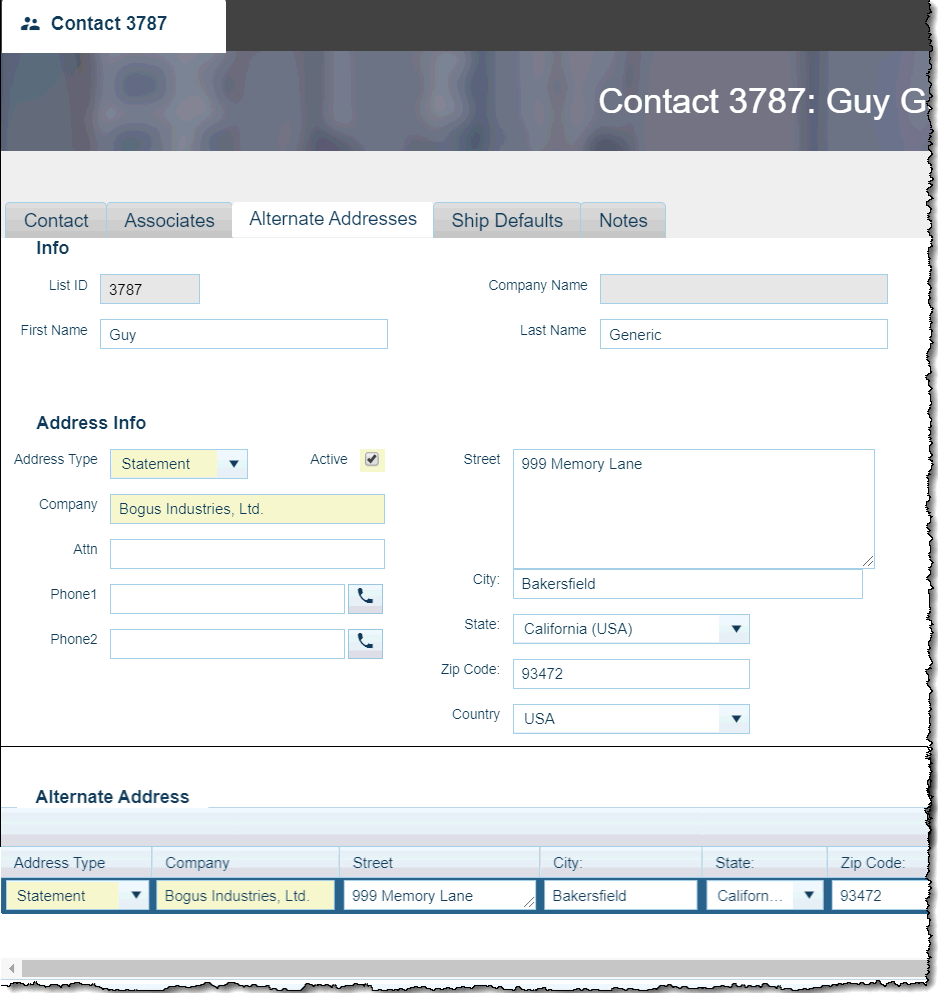This screenshot has height=993, width=938.
Task: Open the Ship Defaults tab
Action: pos(507,220)
